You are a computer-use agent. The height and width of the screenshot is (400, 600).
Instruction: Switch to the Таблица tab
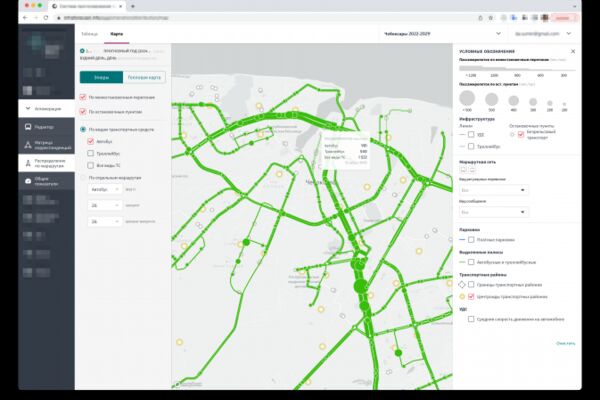pos(90,34)
